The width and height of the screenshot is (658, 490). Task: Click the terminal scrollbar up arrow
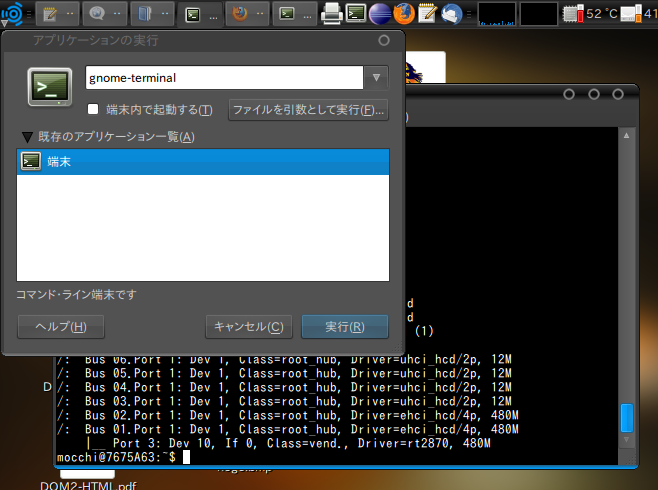[627, 136]
